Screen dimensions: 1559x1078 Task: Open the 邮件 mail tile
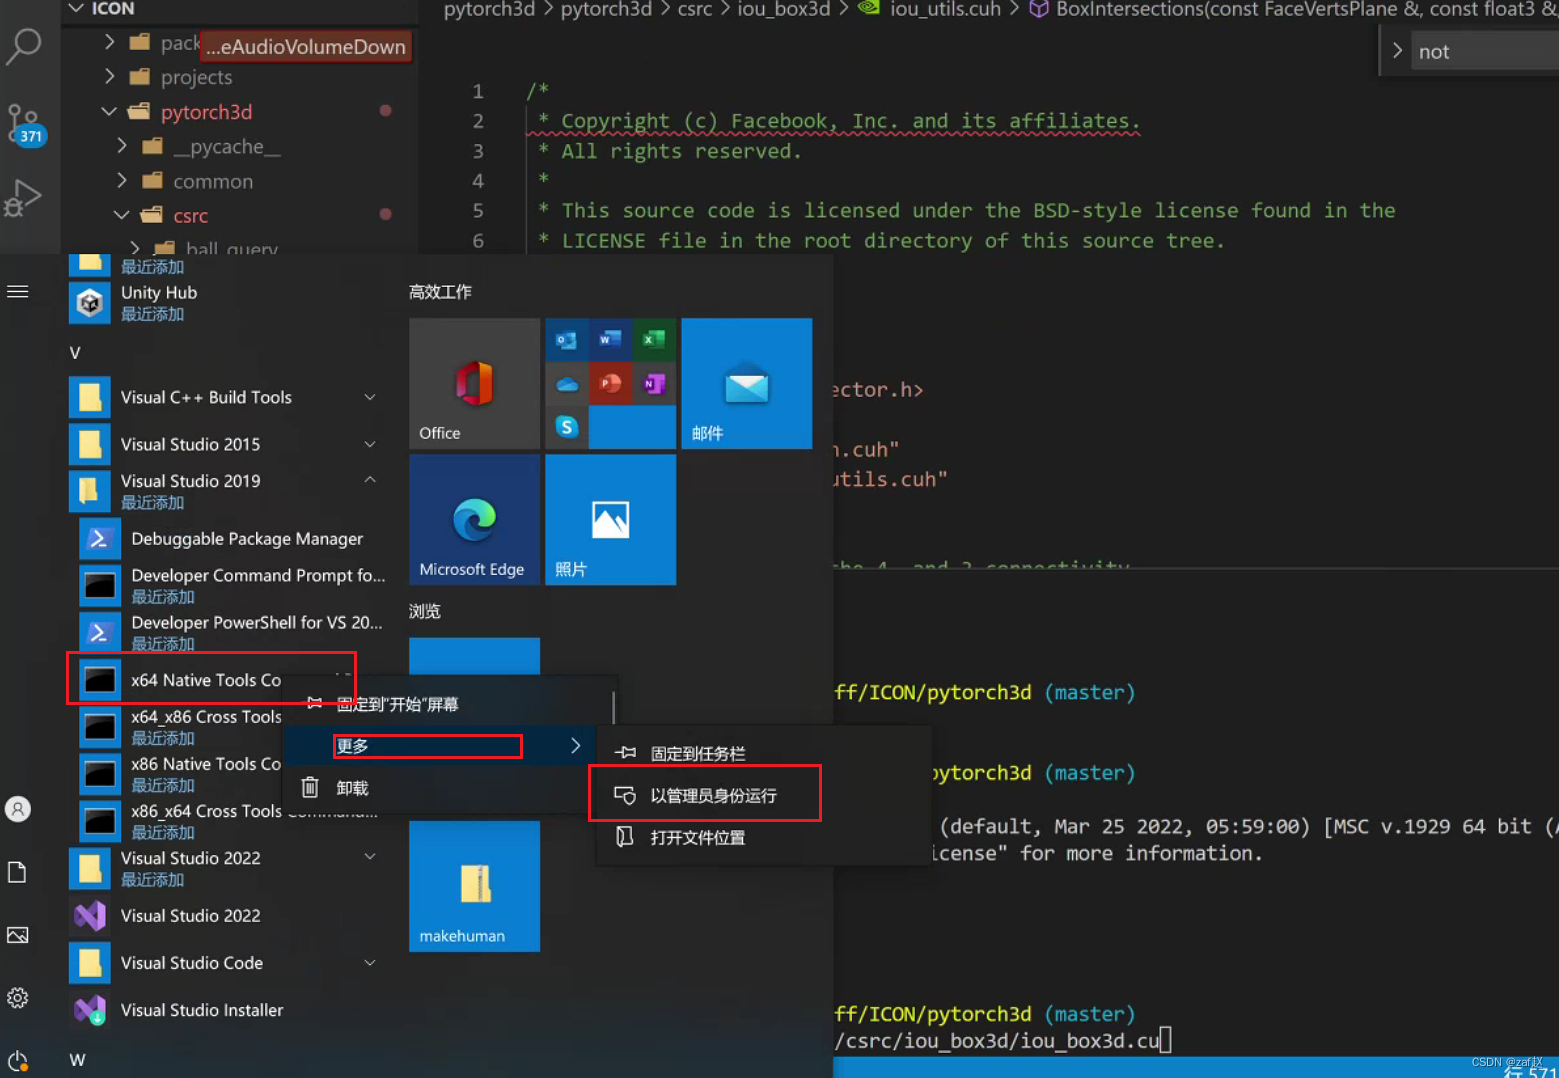point(746,383)
